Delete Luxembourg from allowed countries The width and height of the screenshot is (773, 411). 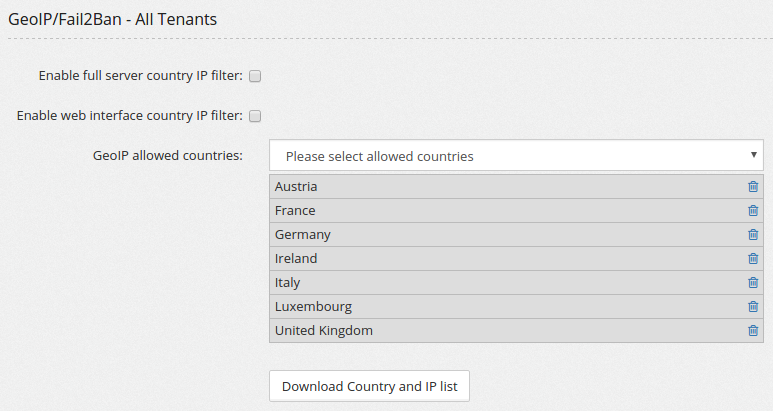pyautogui.click(x=753, y=307)
